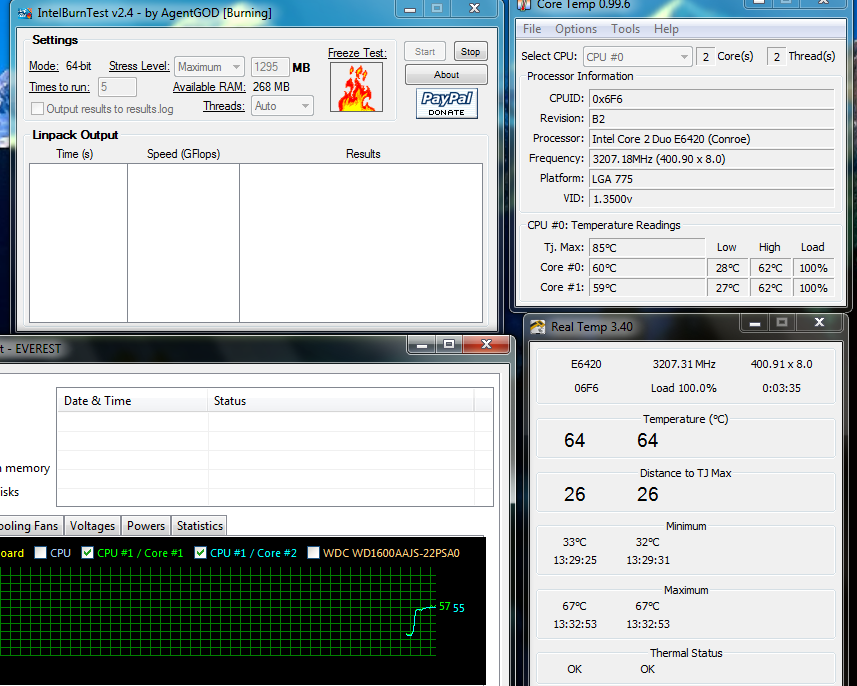
Task: Minimize the EVEREST window
Action: pyautogui.click(x=422, y=344)
